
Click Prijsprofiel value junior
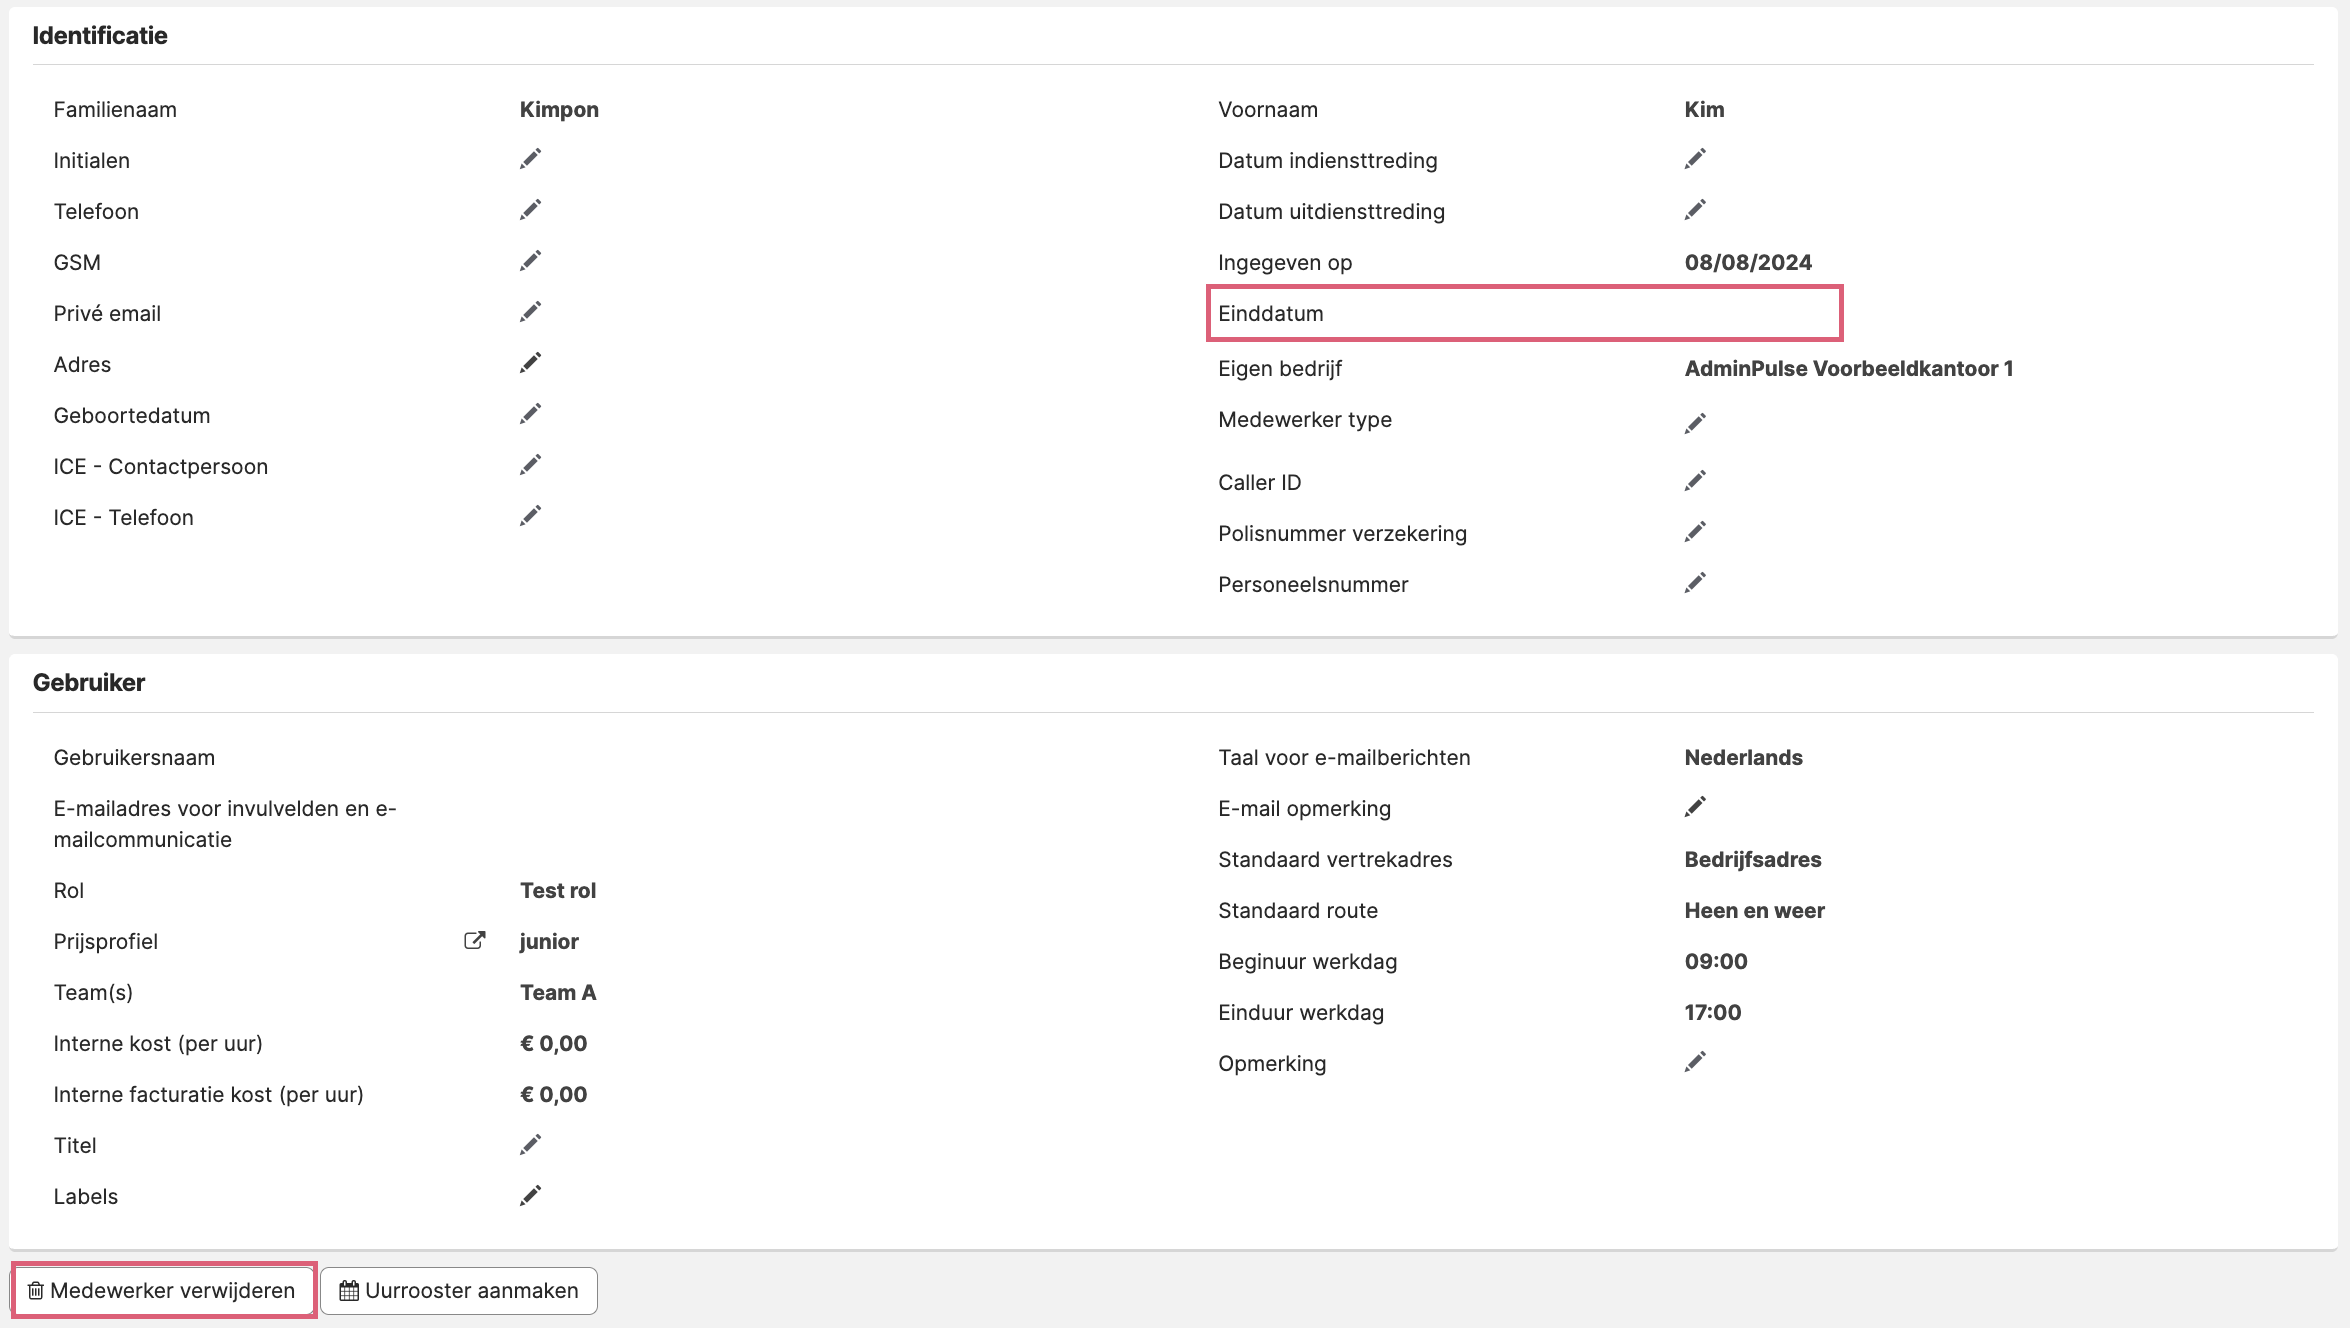[x=549, y=942]
